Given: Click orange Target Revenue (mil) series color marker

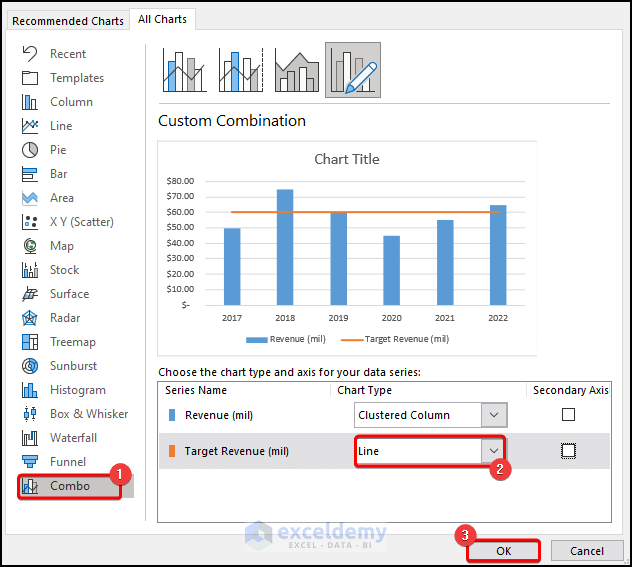Looking at the screenshot, I should (172, 451).
